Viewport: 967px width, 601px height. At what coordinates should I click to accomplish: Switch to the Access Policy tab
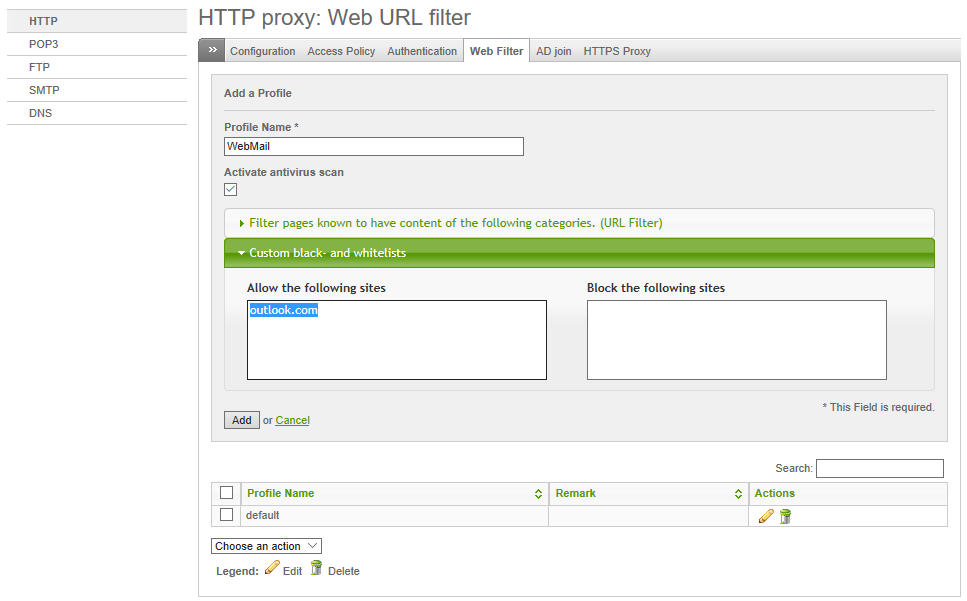341,51
